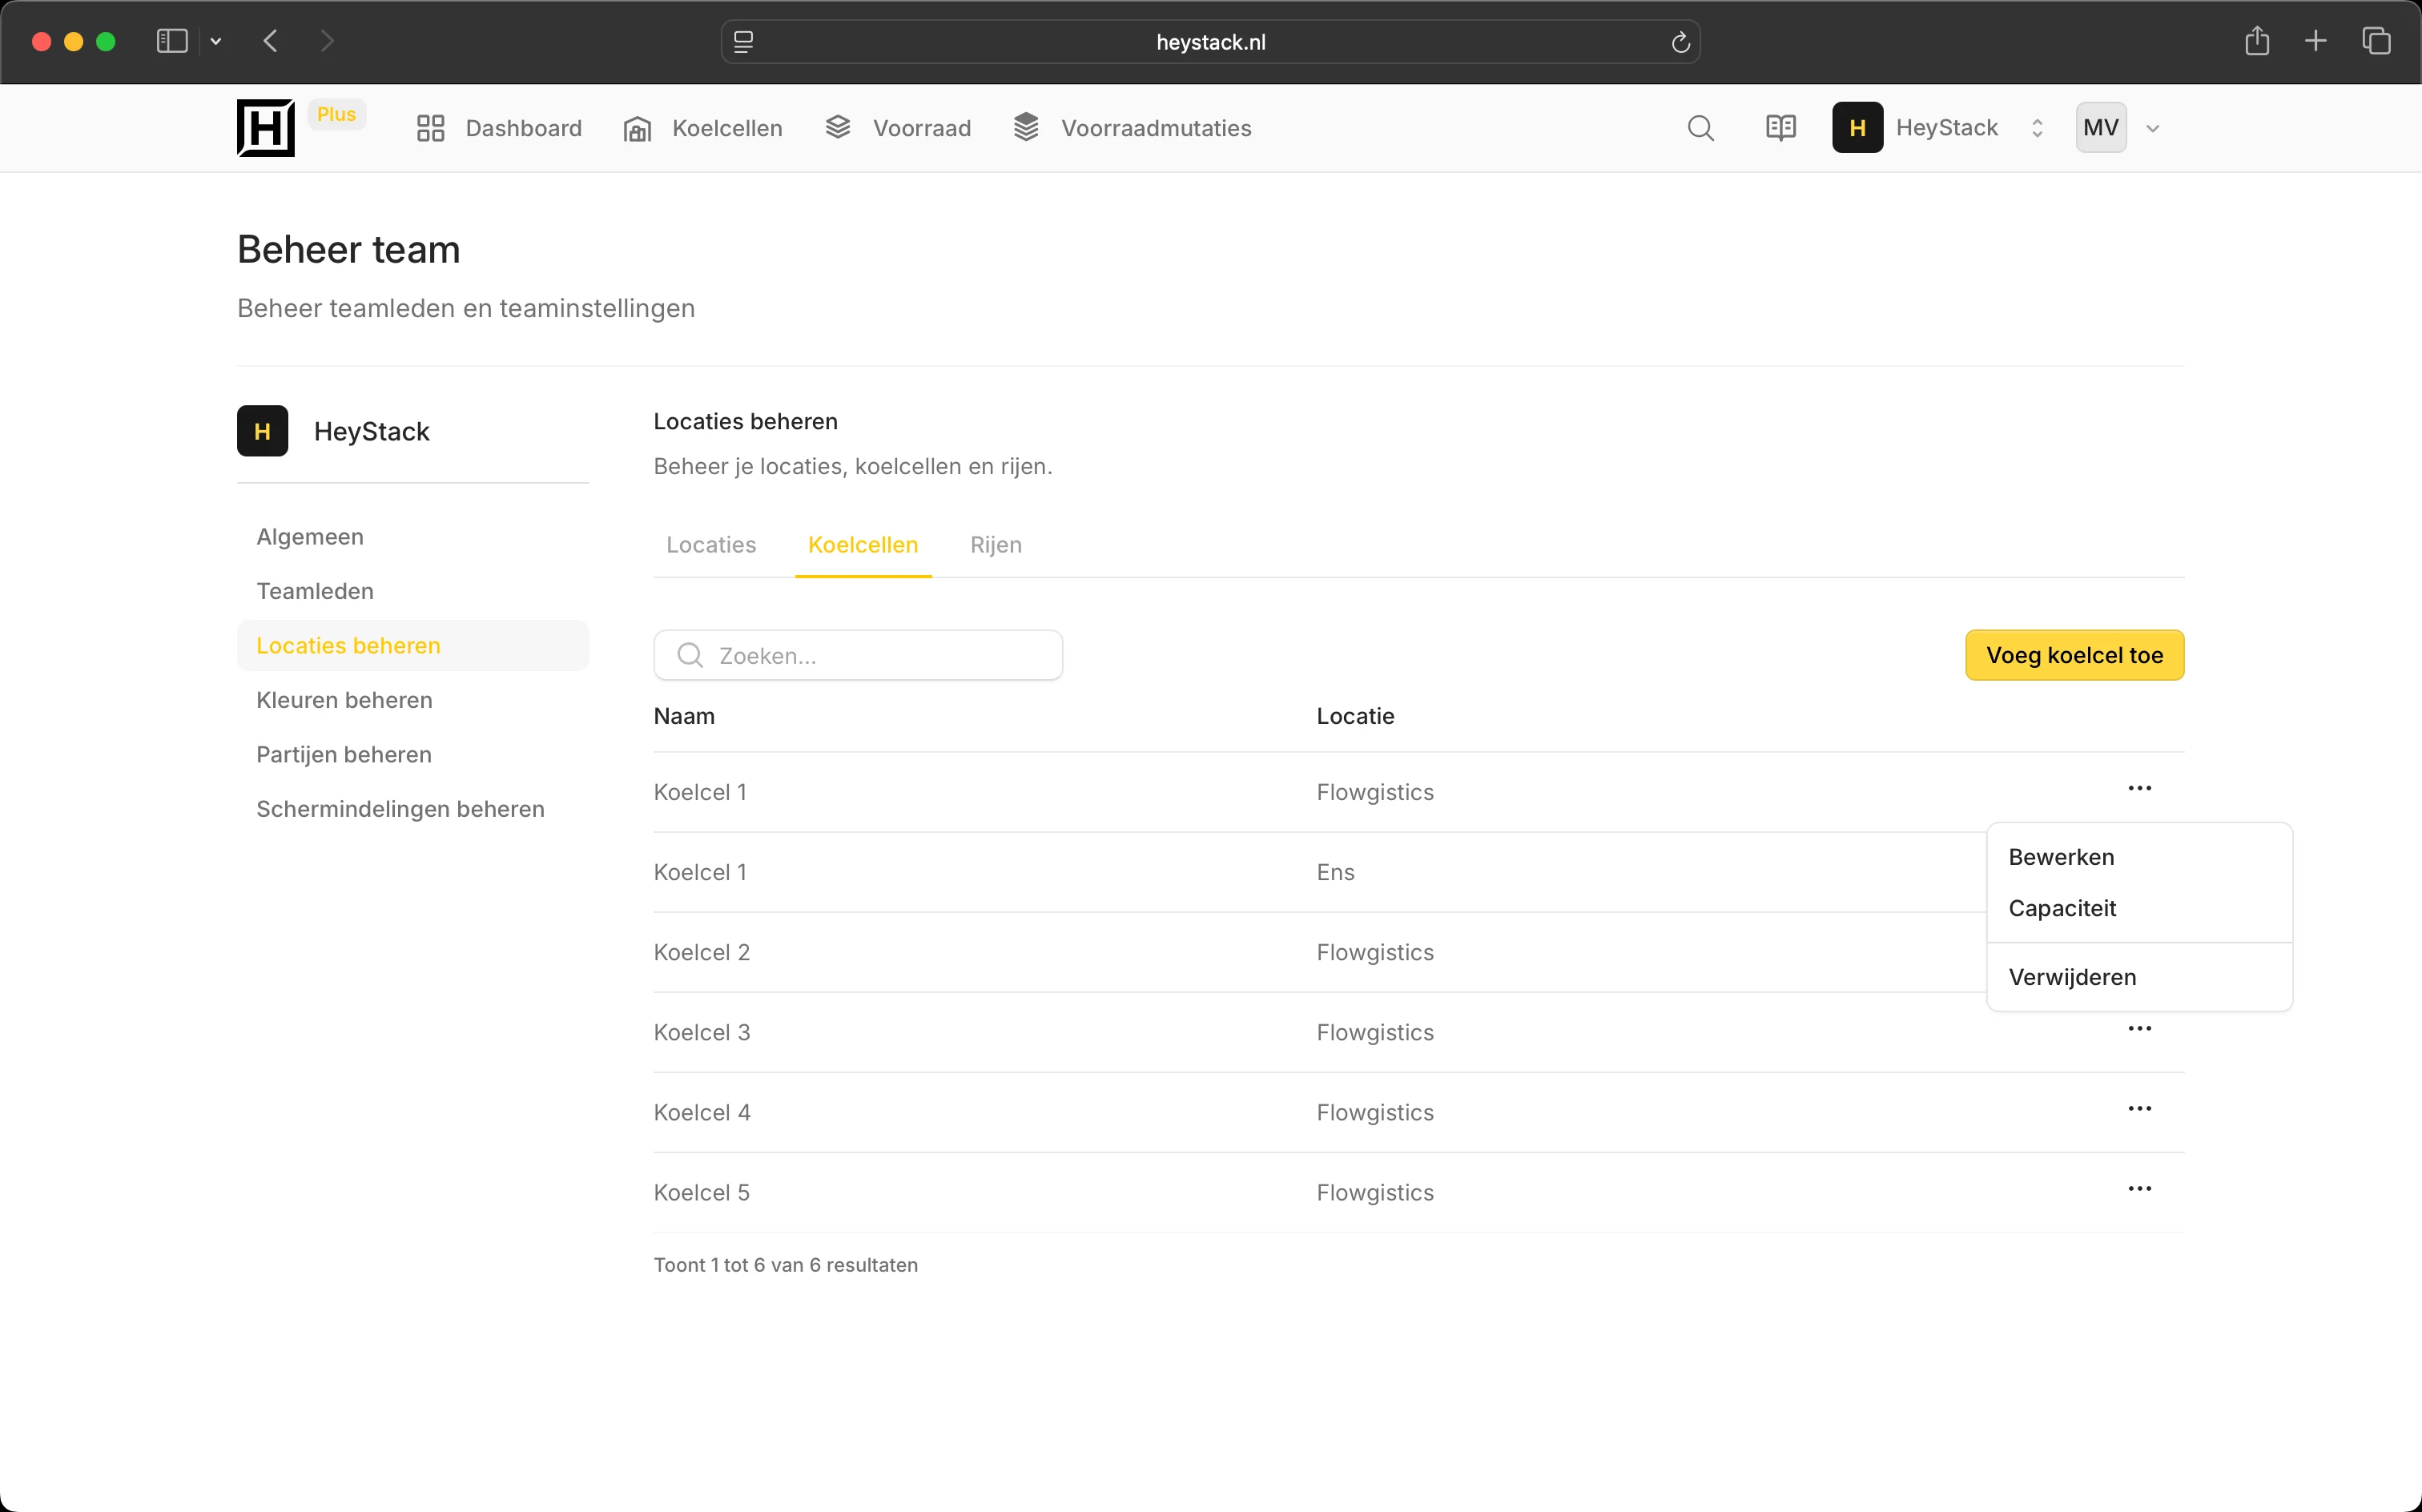
Task: Go back with the browser back arrow
Action: click(270, 41)
